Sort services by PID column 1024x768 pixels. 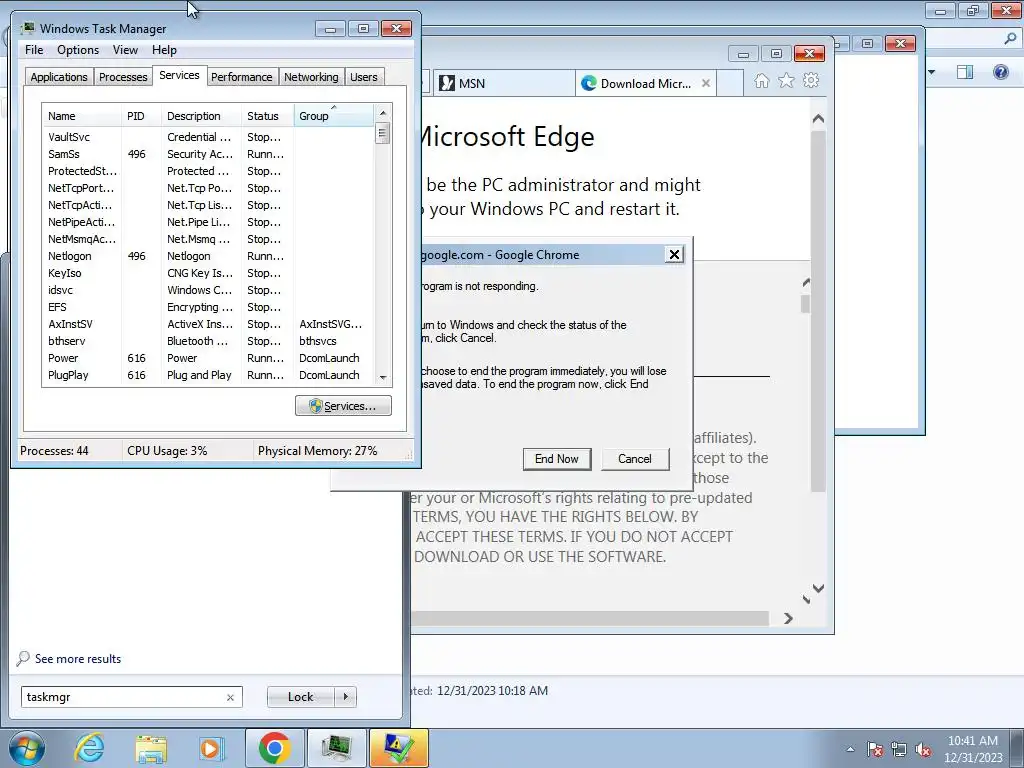point(141,116)
